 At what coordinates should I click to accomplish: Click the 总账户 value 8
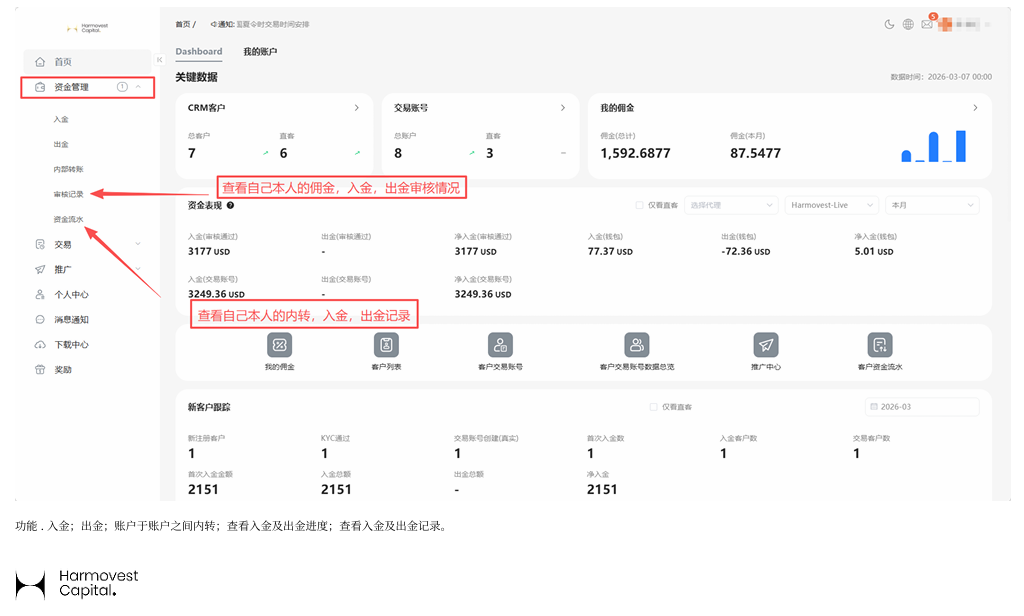(398, 154)
